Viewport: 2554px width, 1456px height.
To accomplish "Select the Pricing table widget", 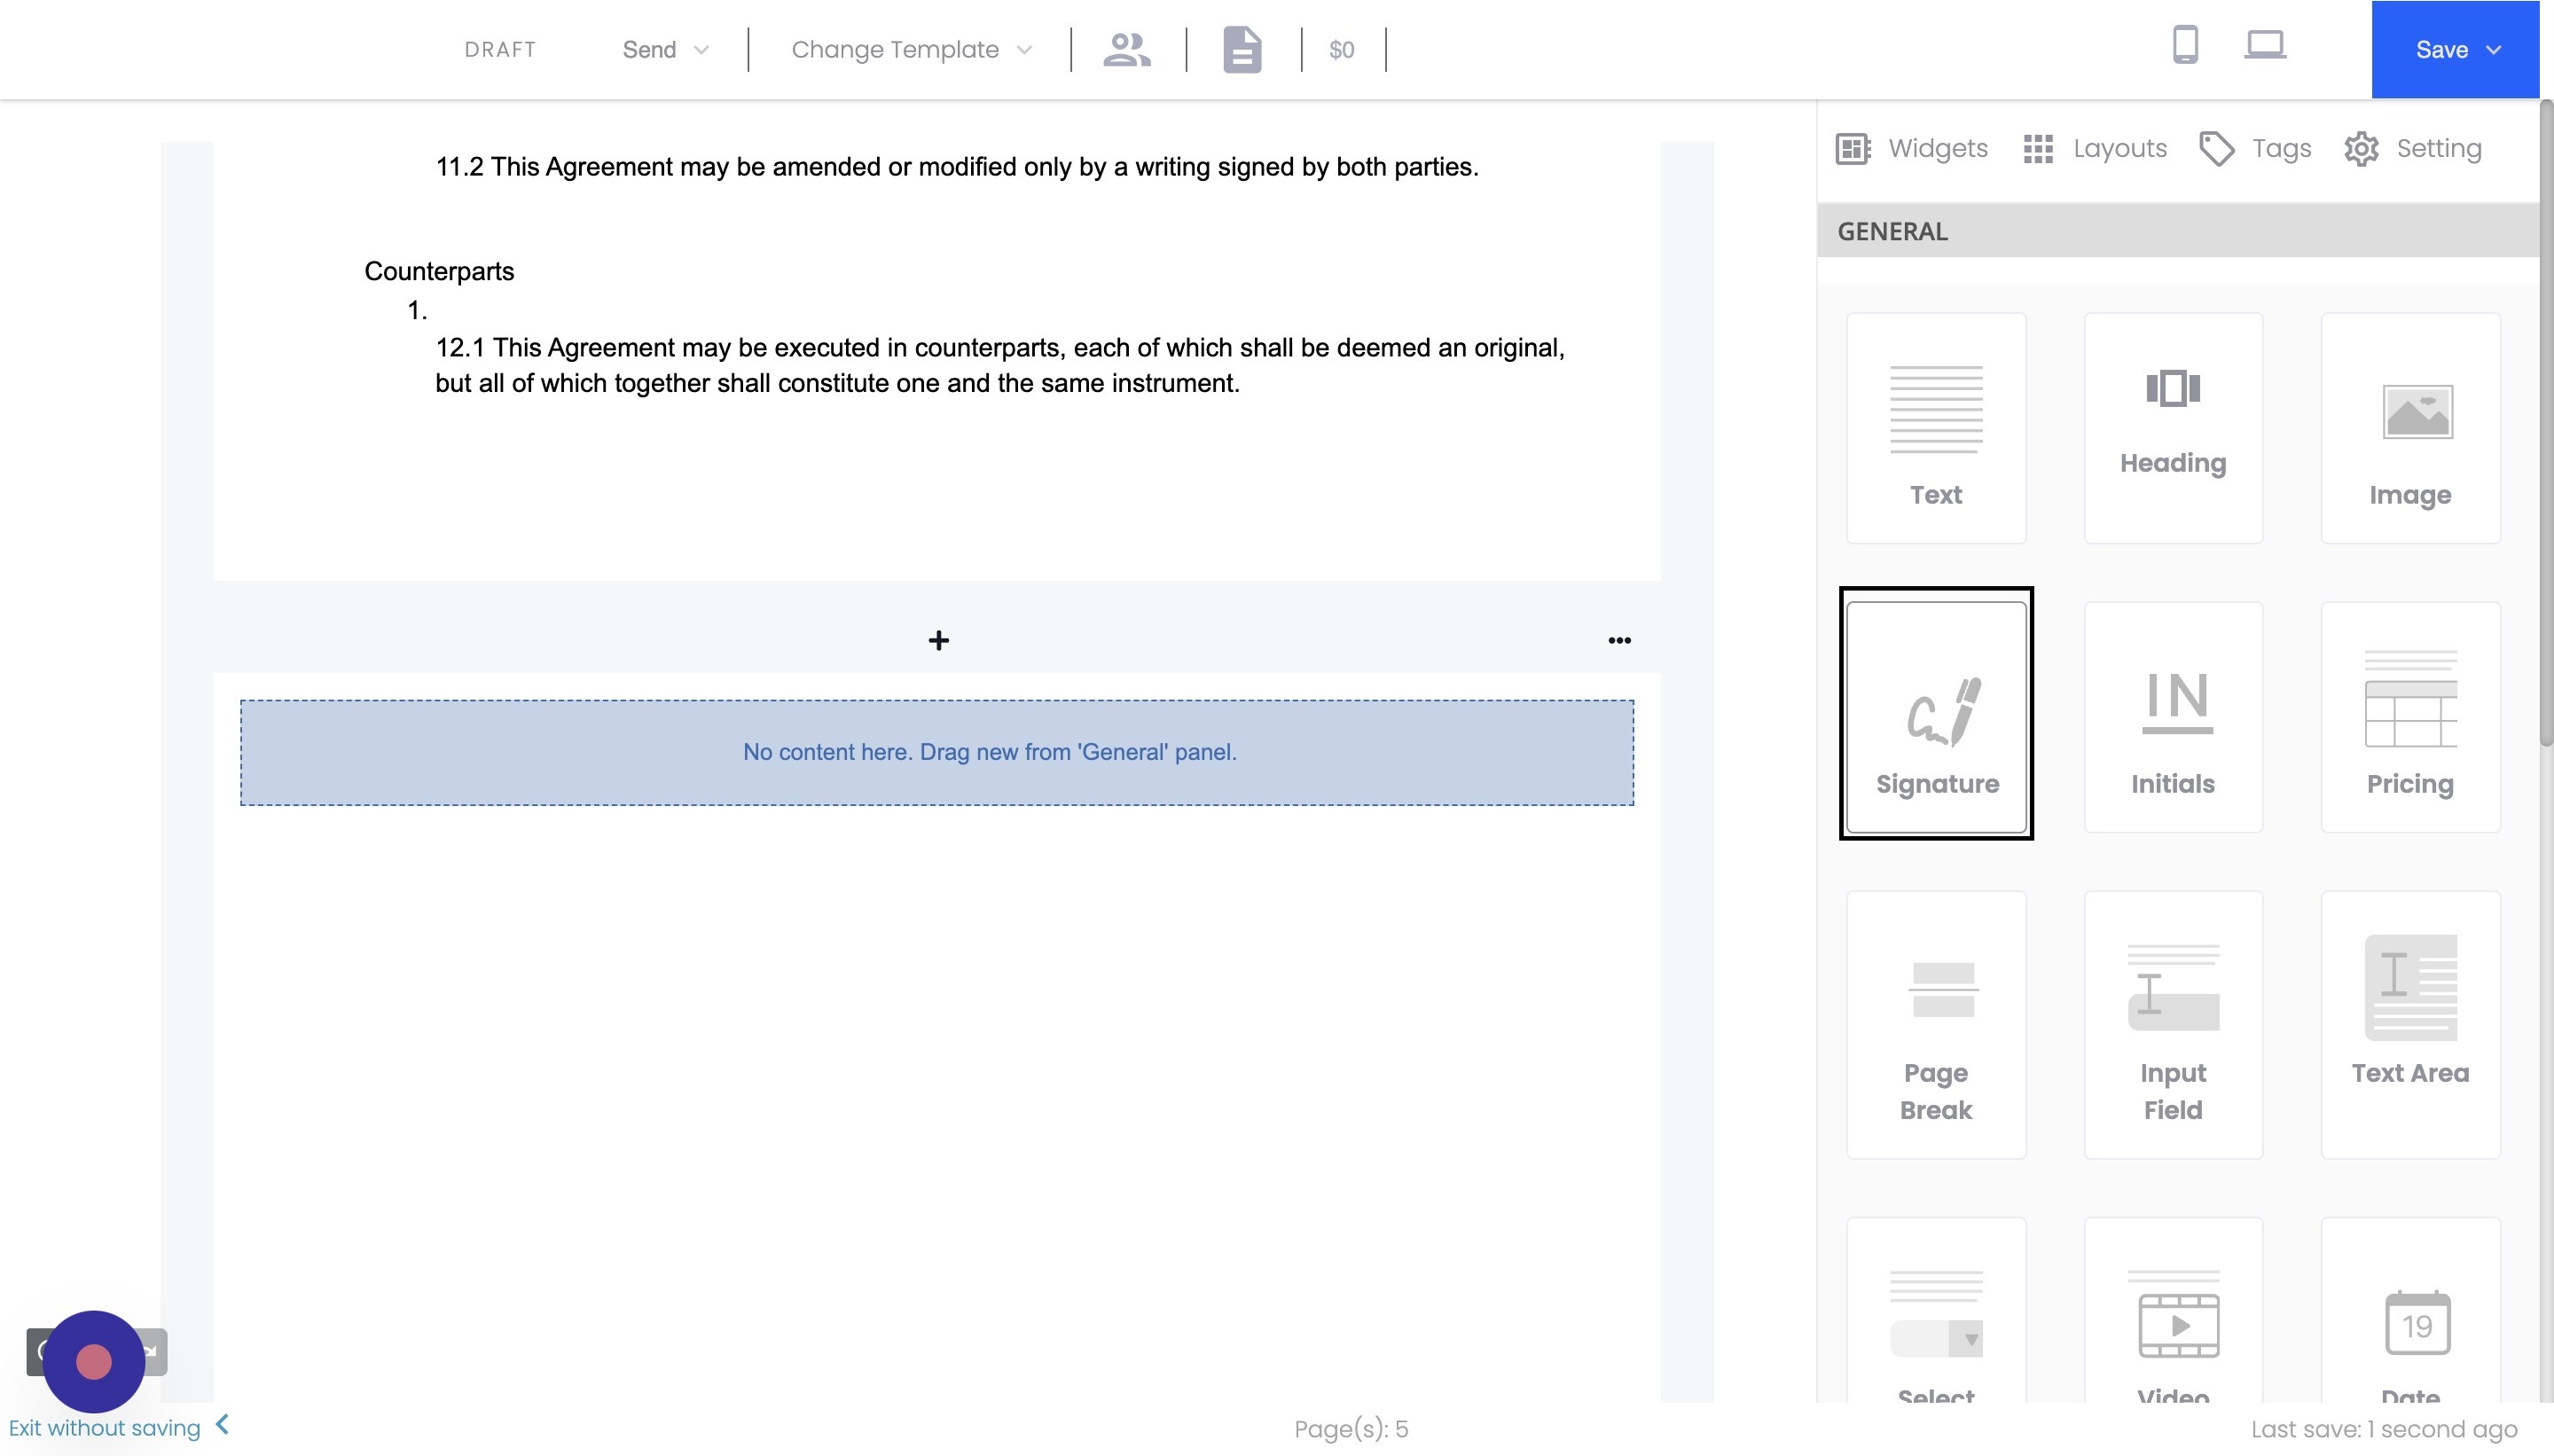I will click(x=2409, y=717).
